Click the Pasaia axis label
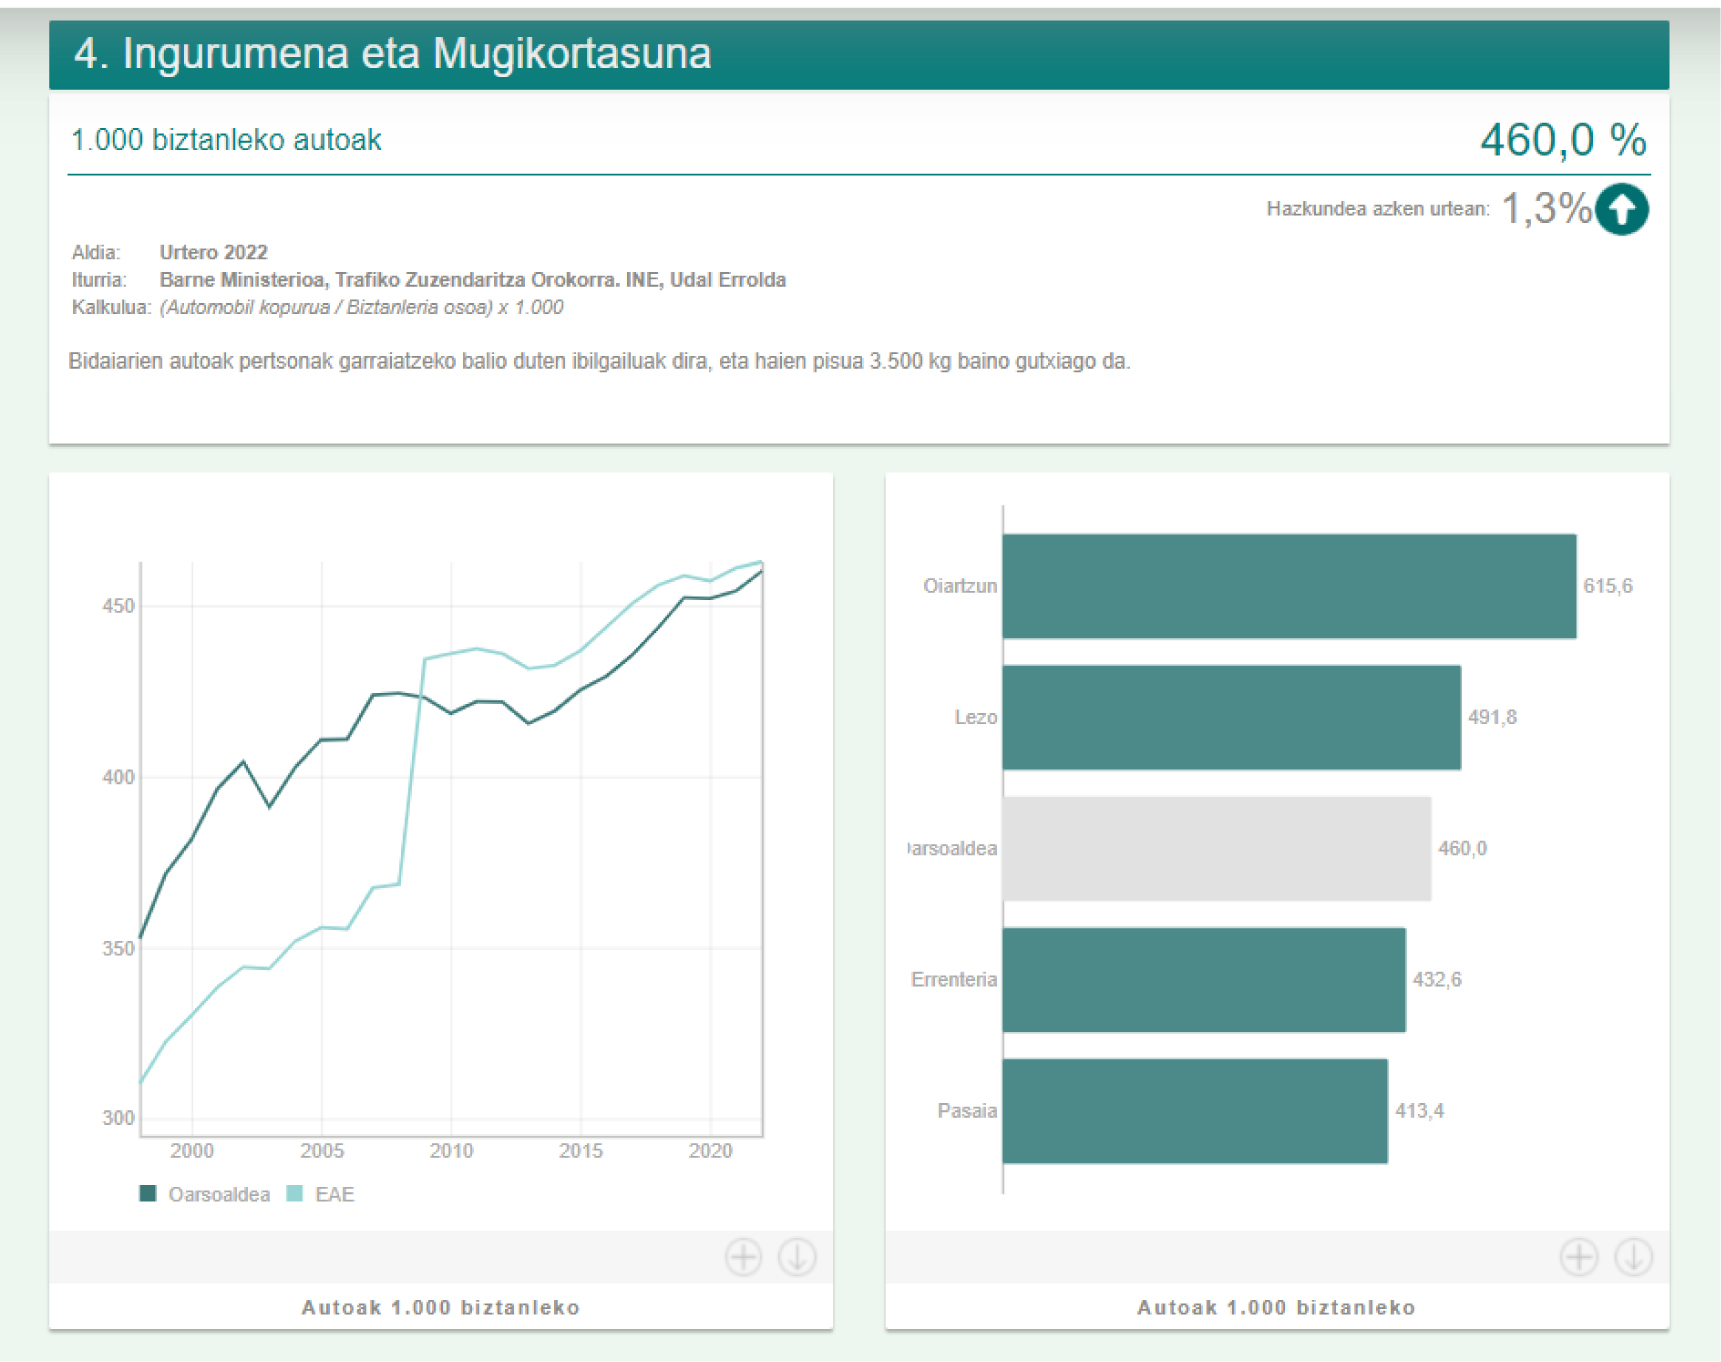 click(x=967, y=1110)
